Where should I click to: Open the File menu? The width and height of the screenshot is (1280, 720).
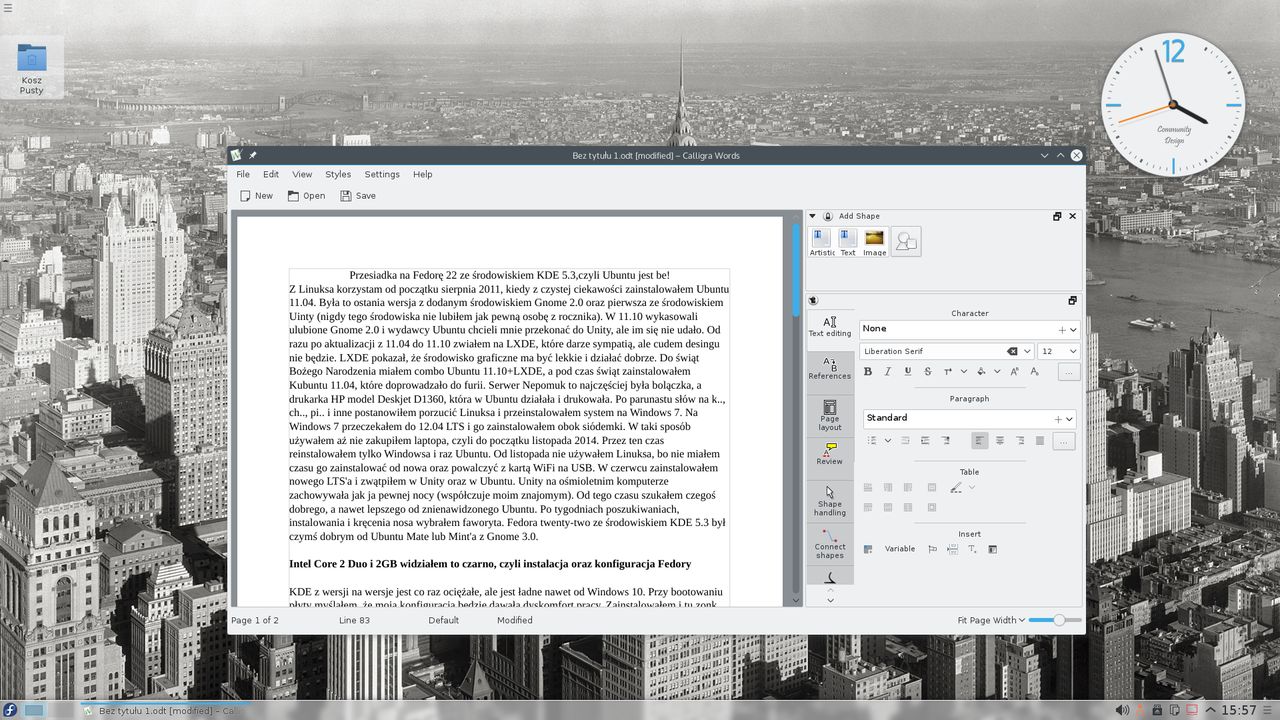click(x=243, y=174)
